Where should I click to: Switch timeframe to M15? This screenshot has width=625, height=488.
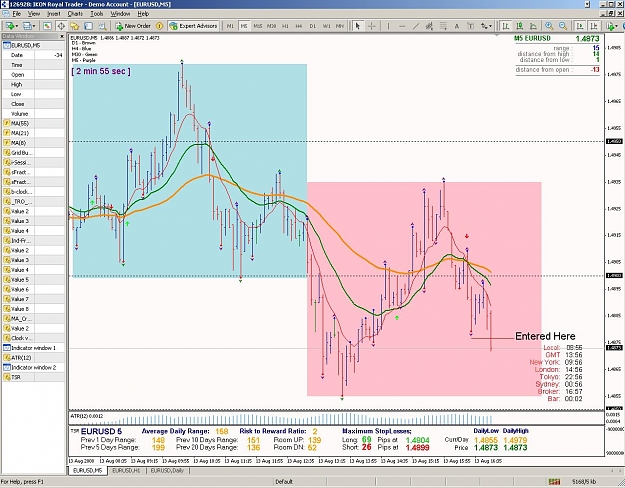point(258,26)
